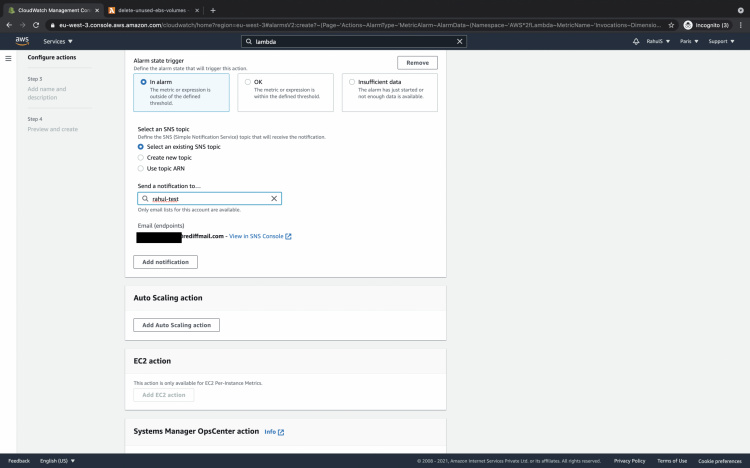Expand the Services dropdown menu
Screen dimensions: 750x468
(60, 42)
